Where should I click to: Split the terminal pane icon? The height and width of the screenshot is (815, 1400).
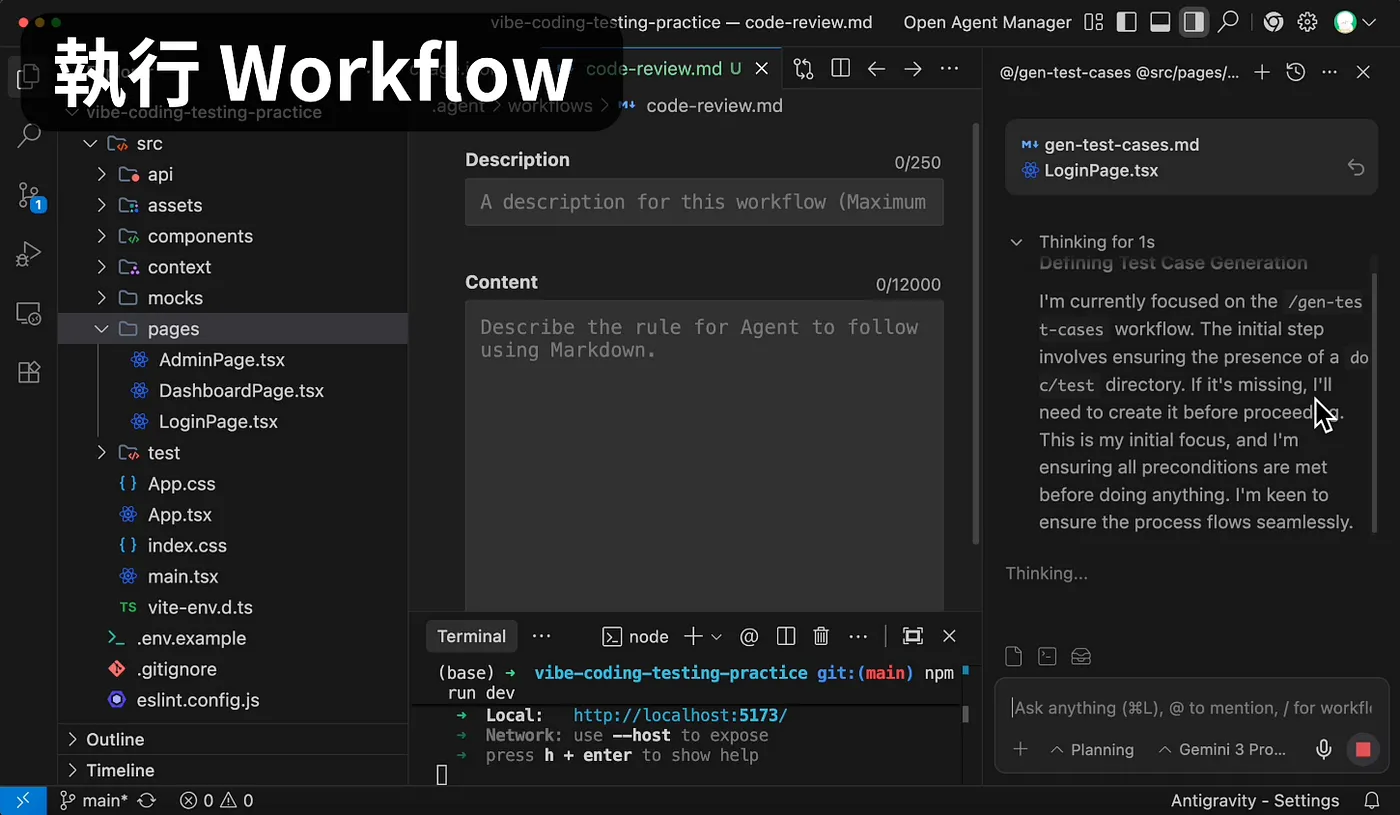(x=786, y=636)
